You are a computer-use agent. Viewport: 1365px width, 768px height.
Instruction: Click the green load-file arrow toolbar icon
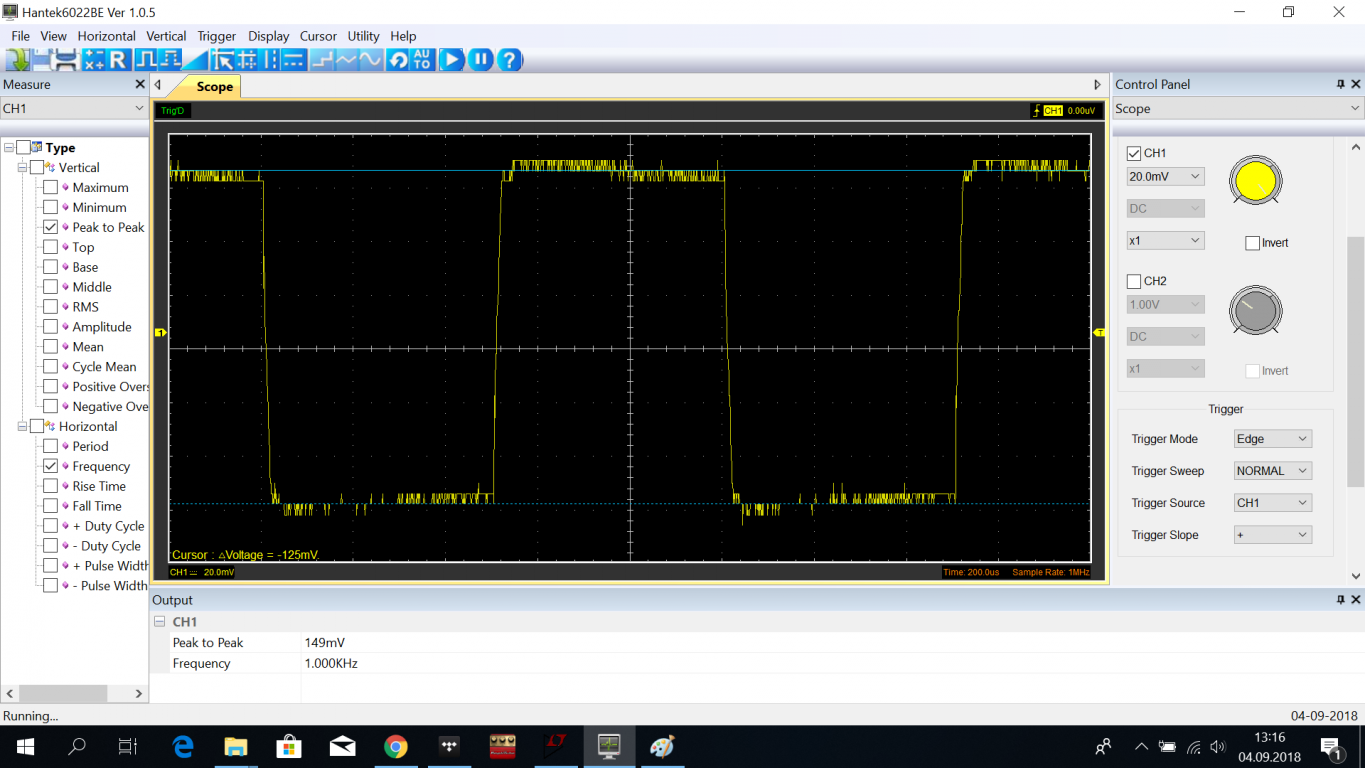tap(17, 60)
